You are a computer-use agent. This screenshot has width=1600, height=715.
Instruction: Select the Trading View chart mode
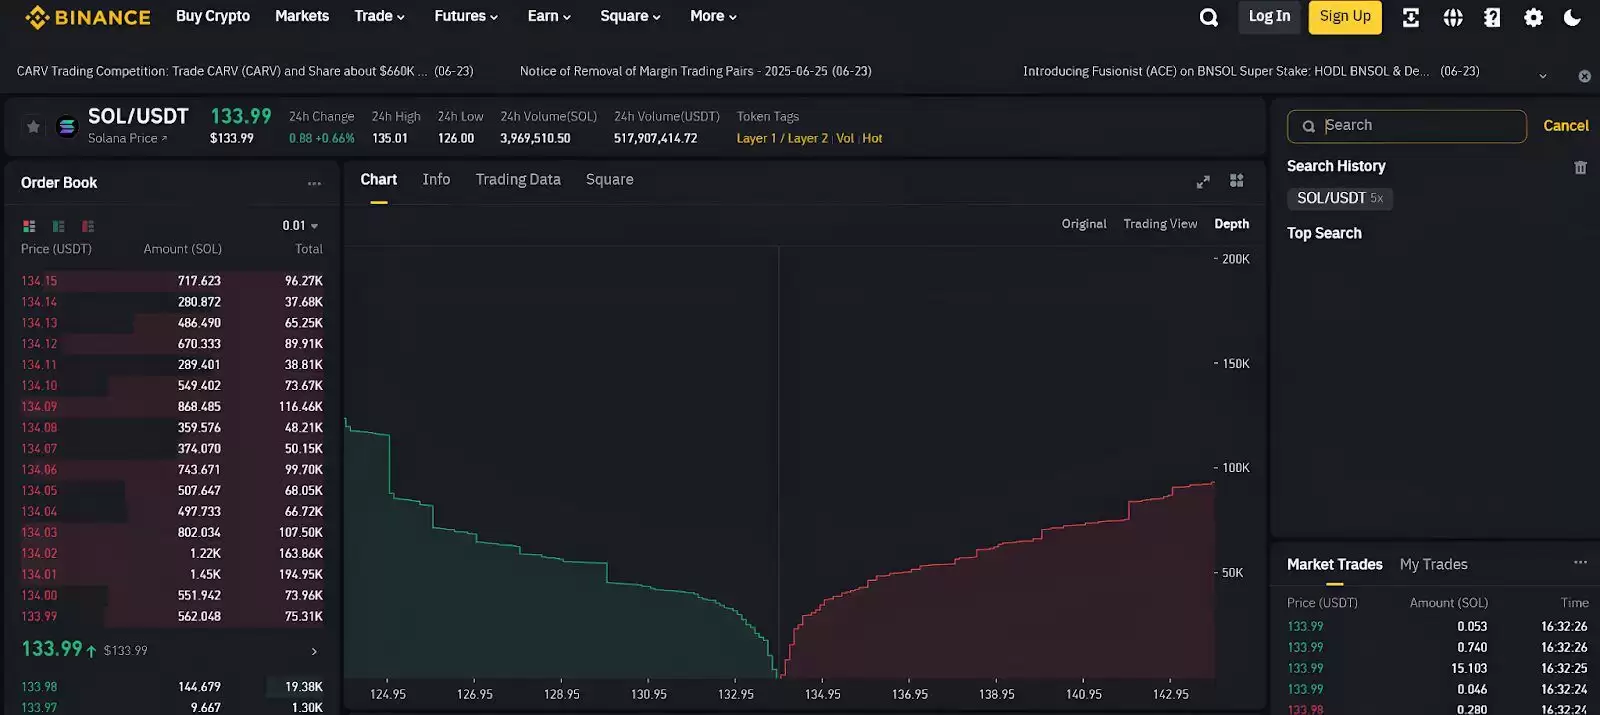(x=1159, y=224)
